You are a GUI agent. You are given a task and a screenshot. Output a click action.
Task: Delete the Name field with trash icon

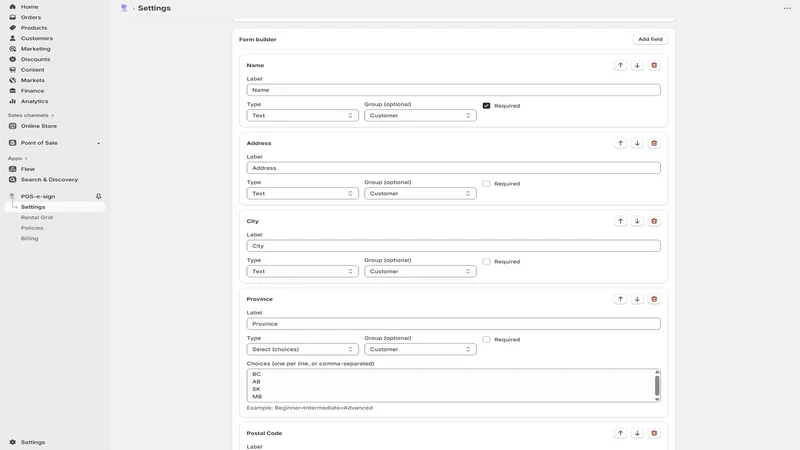[x=654, y=65]
